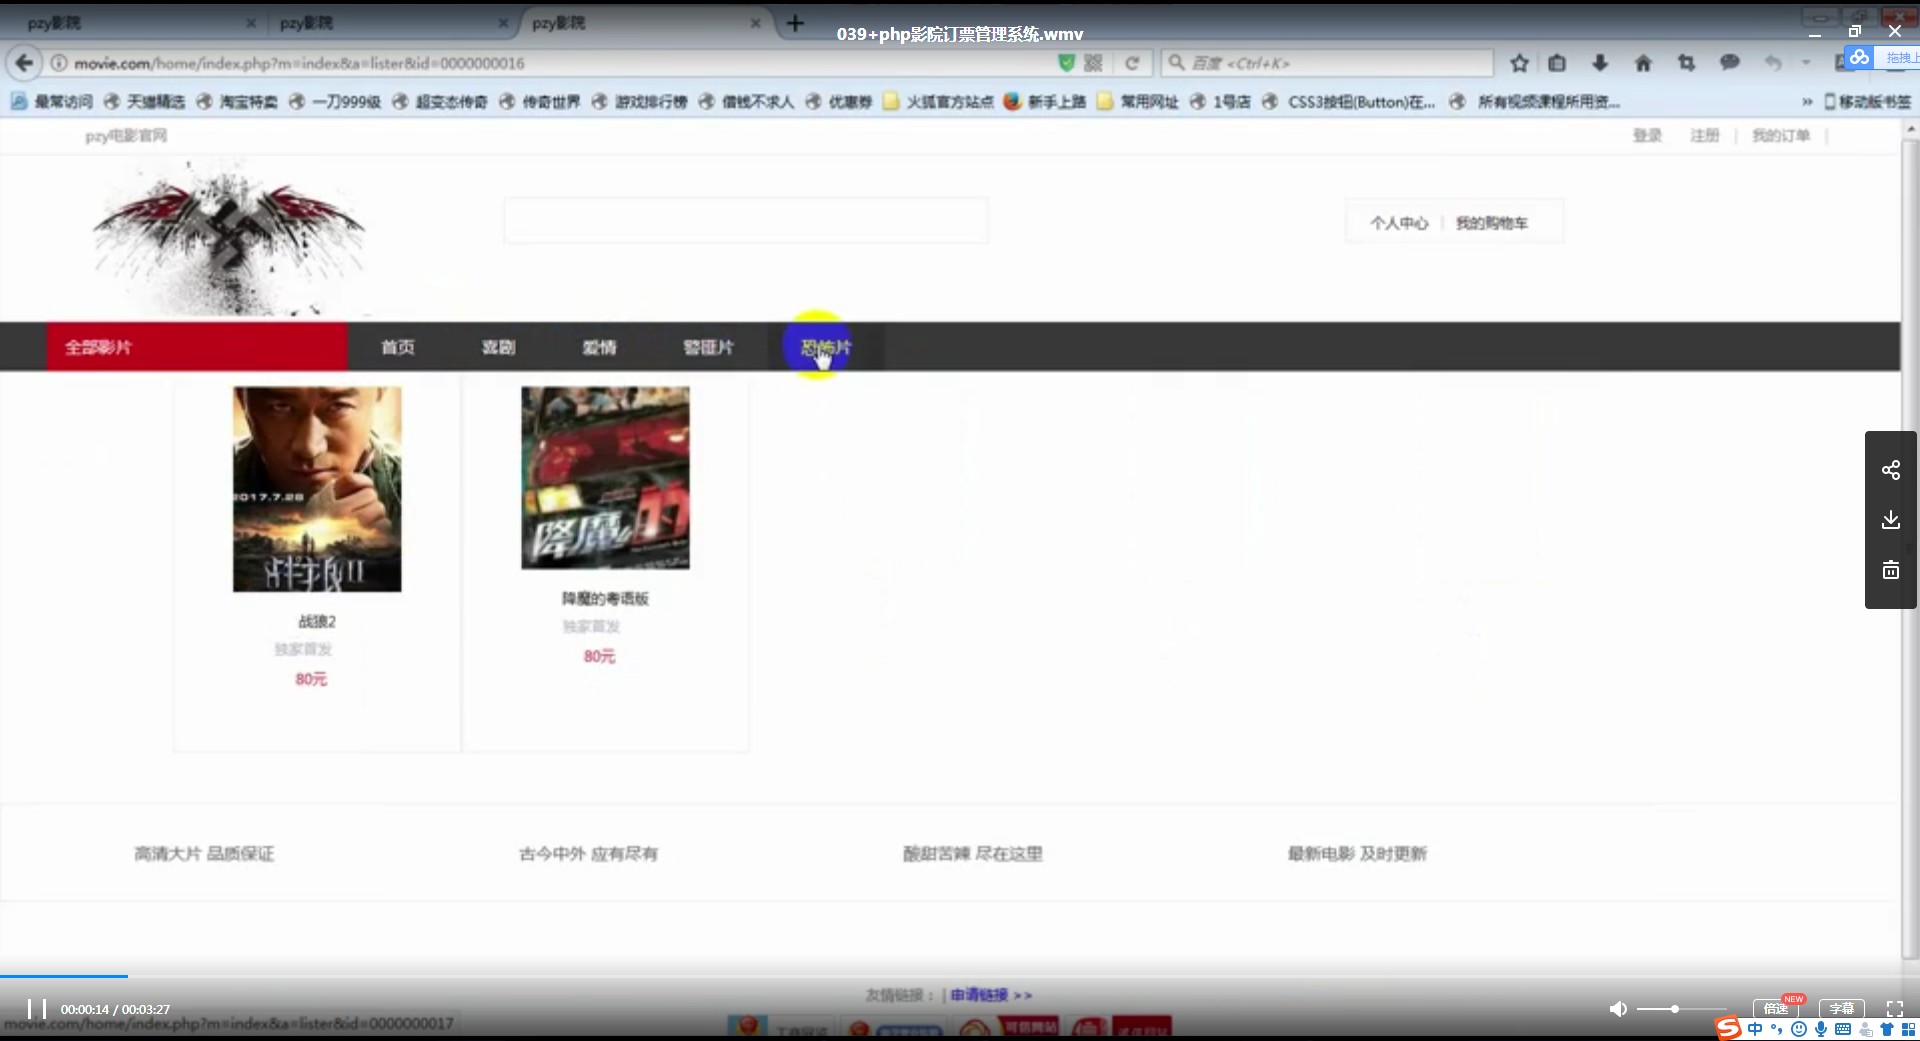Click the undo arrow icon in toolbar
The height and width of the screenshot is (1041, 1920).
click(1773, 63)
